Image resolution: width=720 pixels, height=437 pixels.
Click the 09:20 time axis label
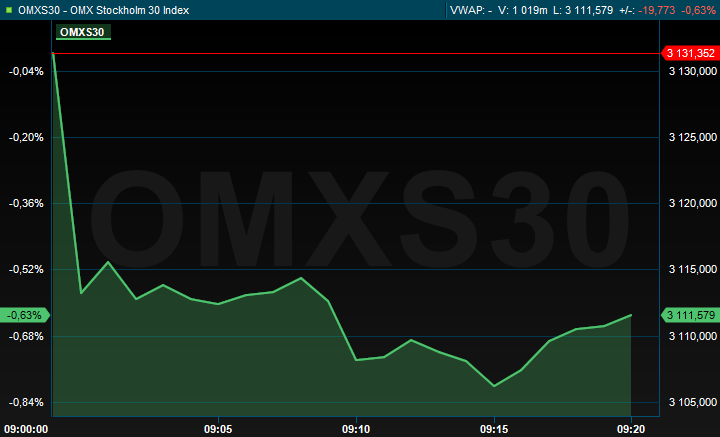click(632, 427)
